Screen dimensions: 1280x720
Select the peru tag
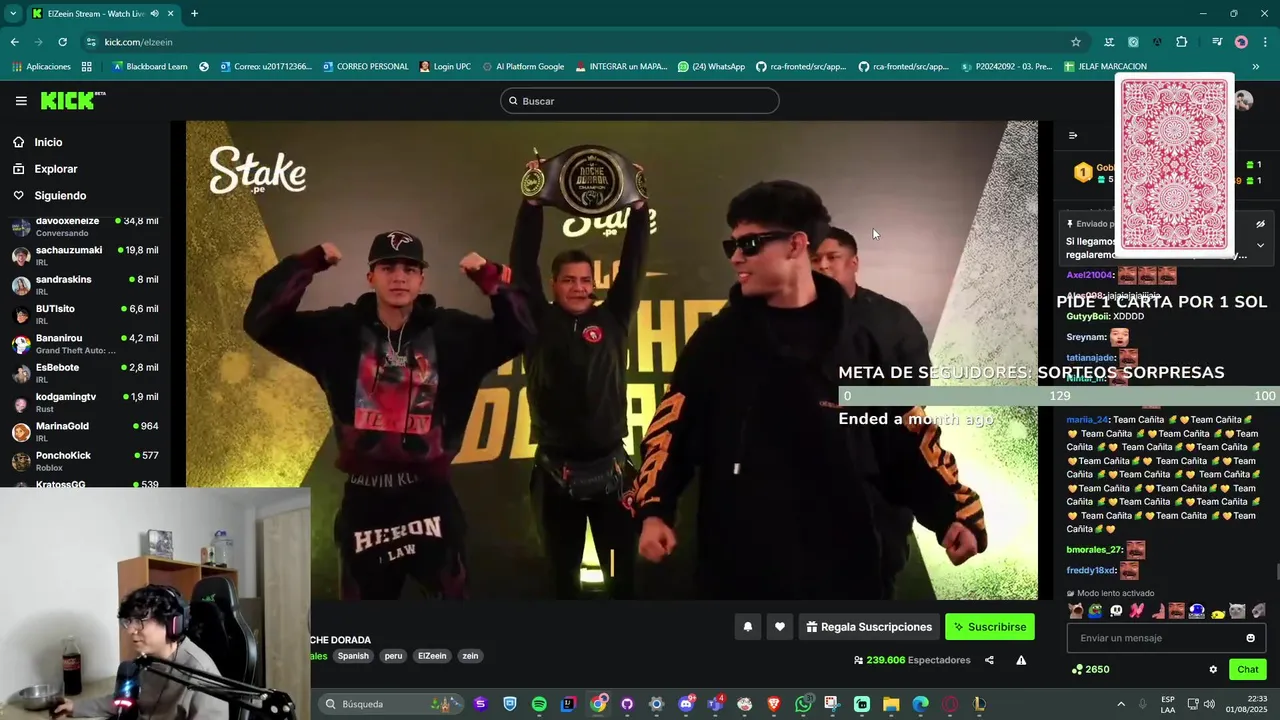click(x=393, y=656)
